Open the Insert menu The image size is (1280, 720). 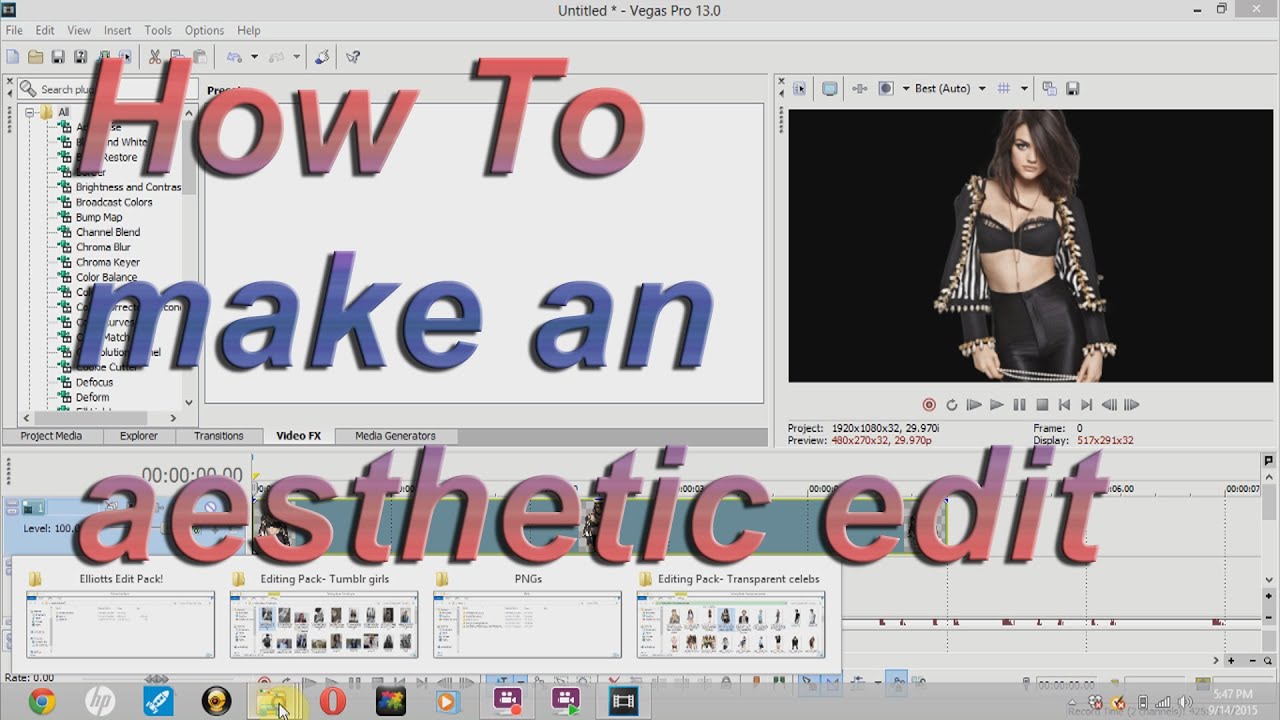point(117,30)
